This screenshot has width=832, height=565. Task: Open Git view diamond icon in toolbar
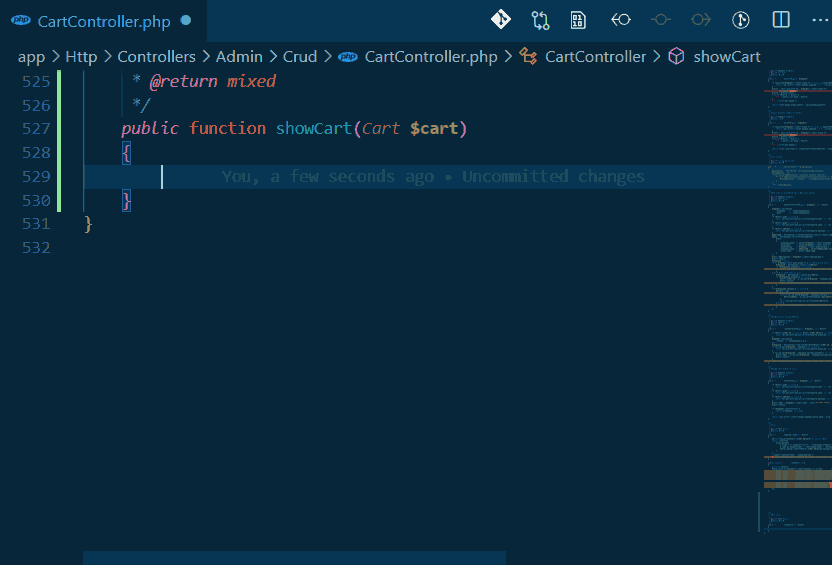(500, 20)
